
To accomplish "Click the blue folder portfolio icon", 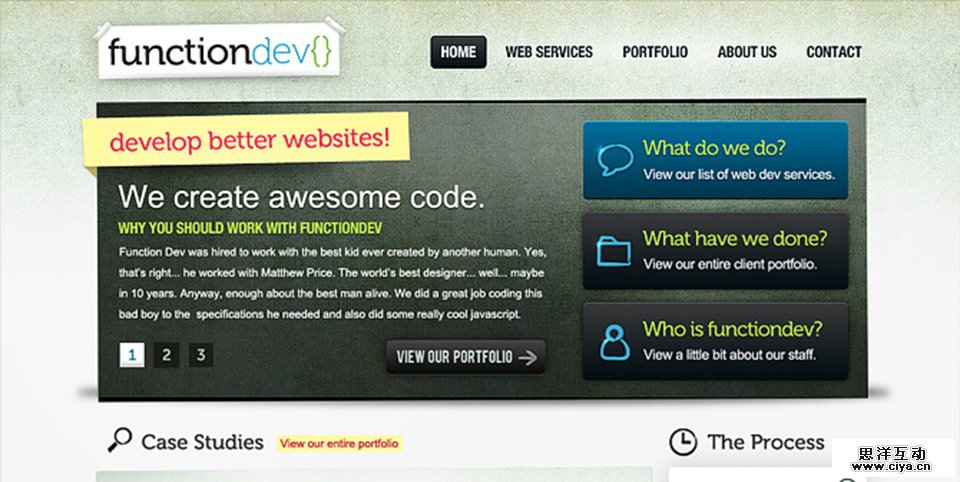I will [613, 250].
